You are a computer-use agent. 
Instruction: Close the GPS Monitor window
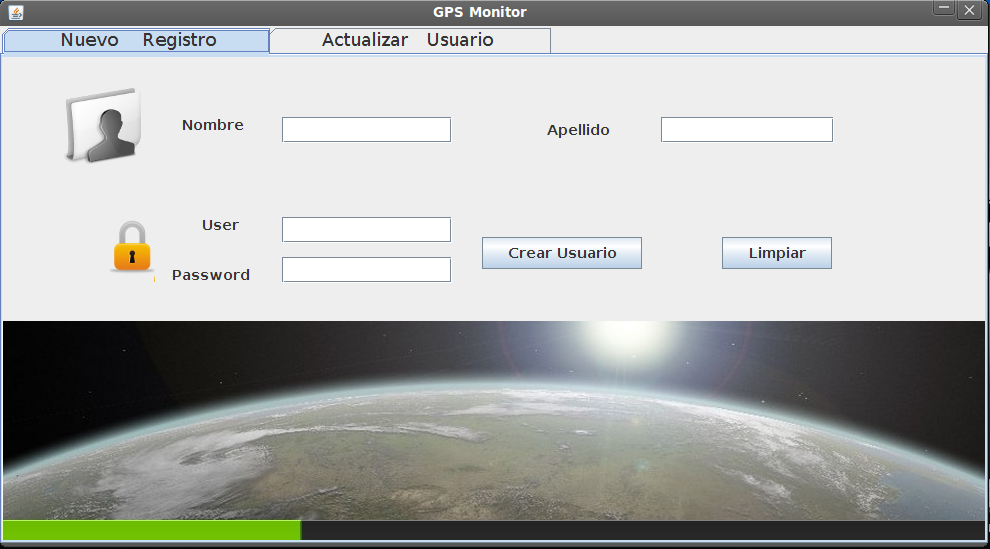(969, 10)
